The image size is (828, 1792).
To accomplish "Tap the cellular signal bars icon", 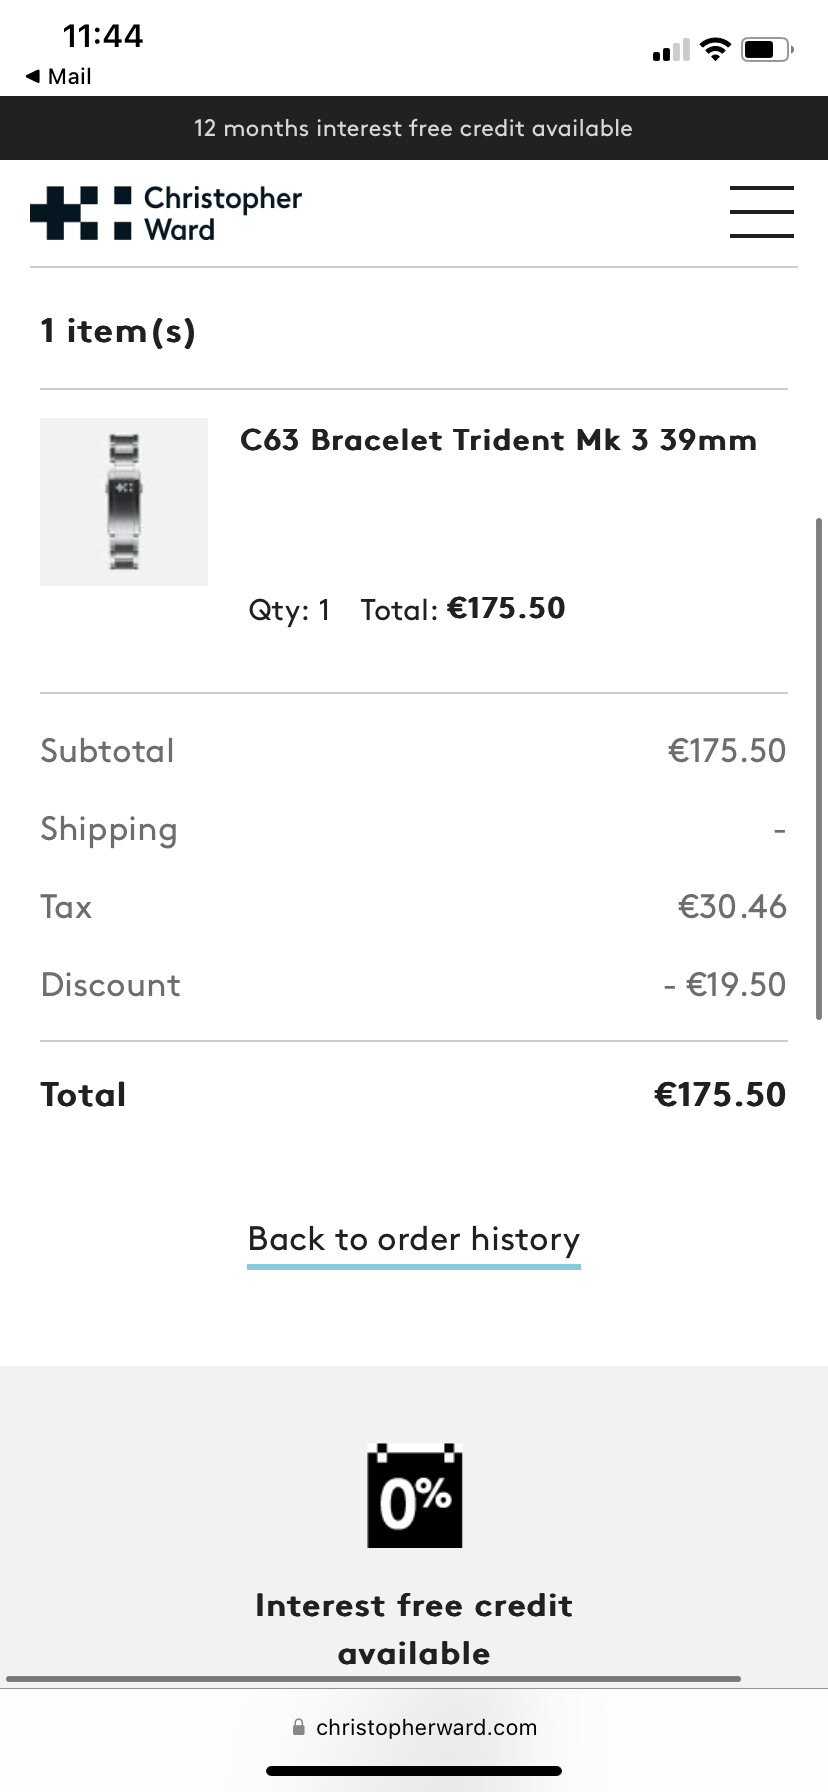I will pyautogui.click(x=671, y=50).
